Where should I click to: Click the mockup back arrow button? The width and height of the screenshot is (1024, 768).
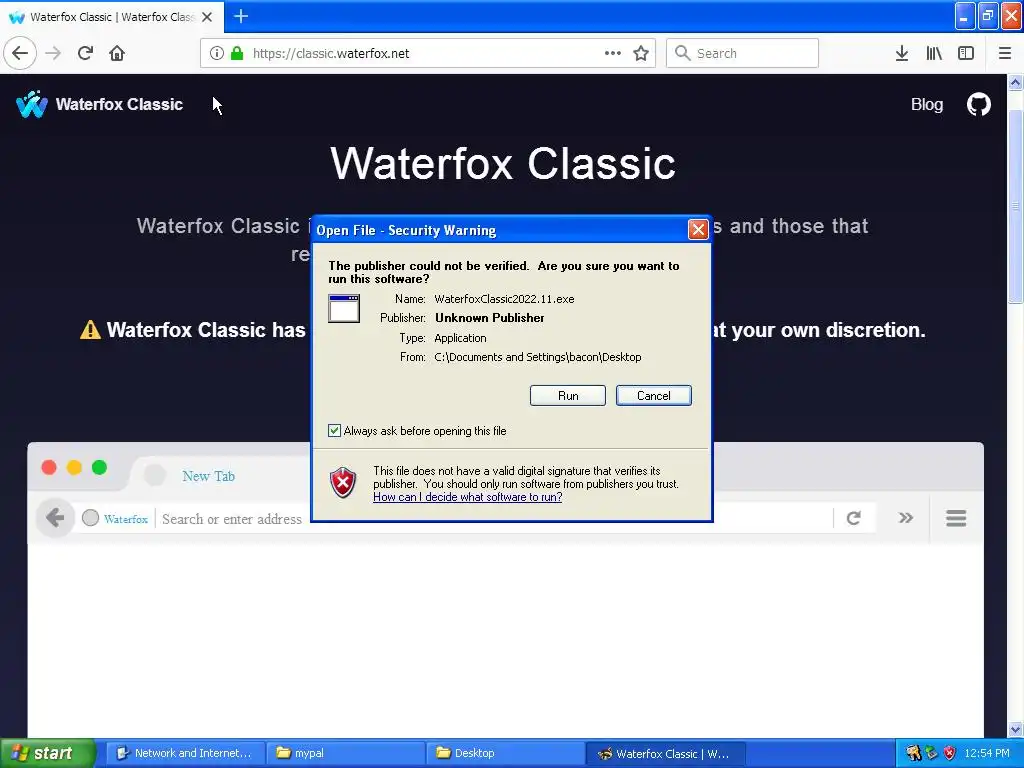coord(56,518)
